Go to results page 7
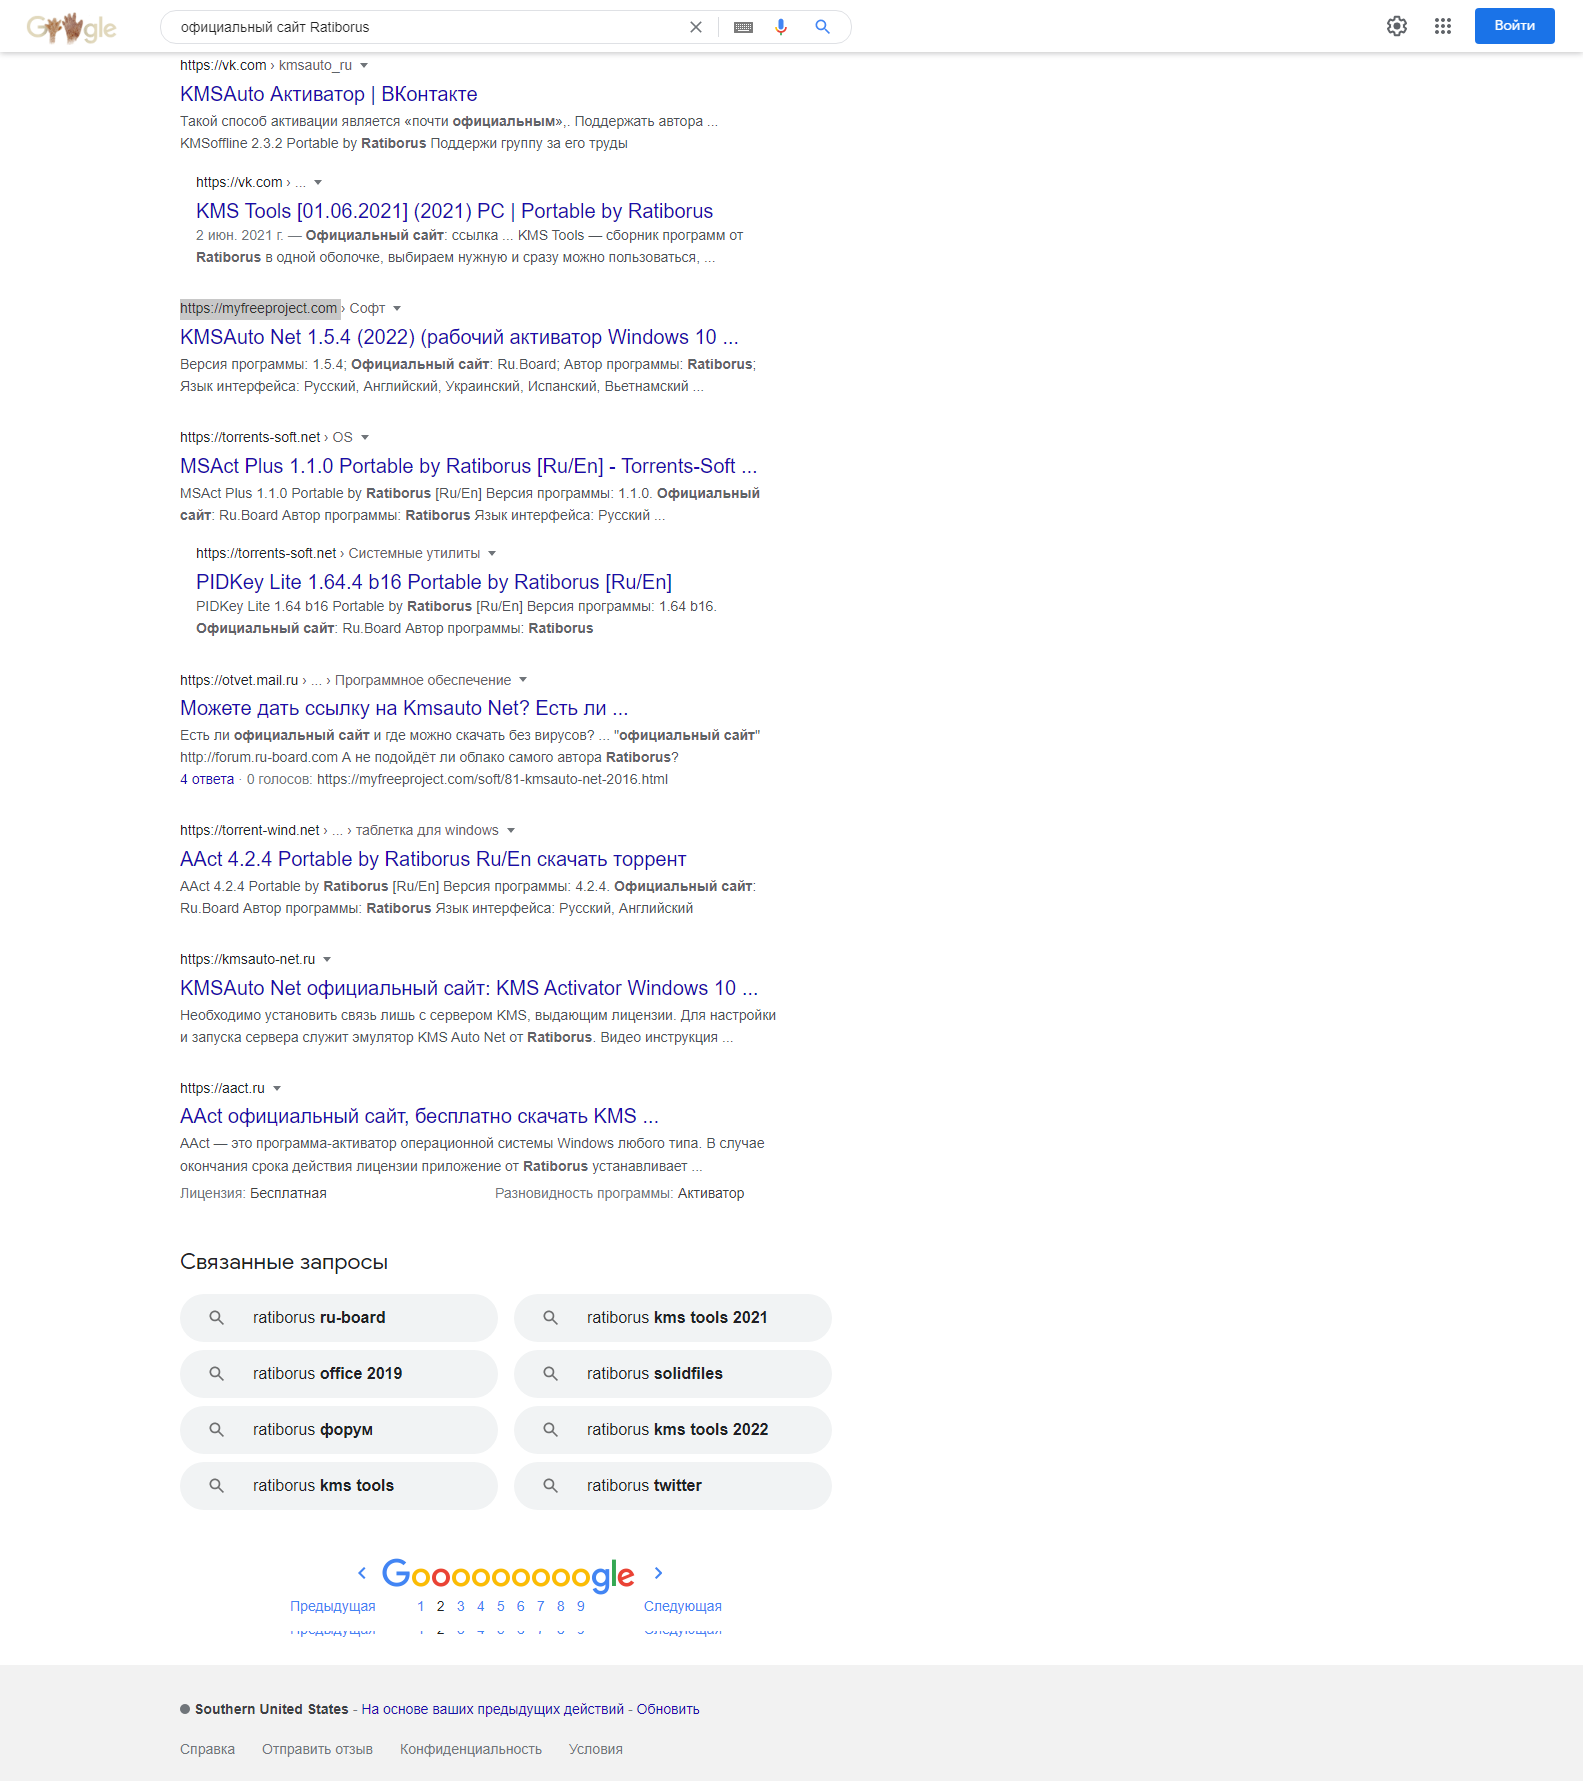Image resolution: width=1583 pixels, height=1781 pixels. (541, 1607)
